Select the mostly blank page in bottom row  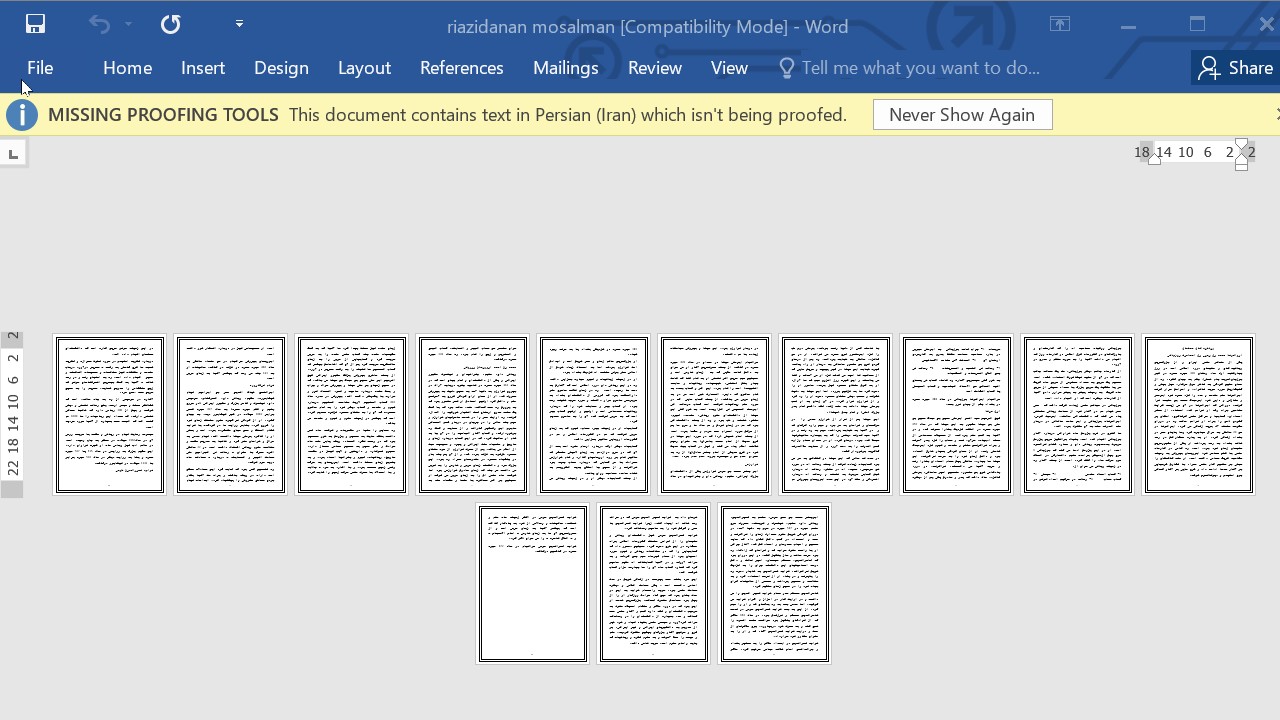coord(533,584)
